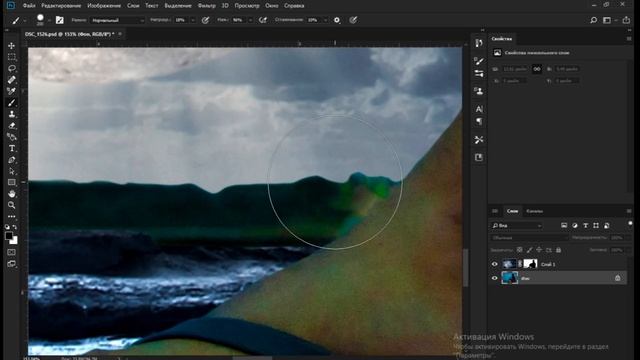Change the screen mode

(x=11, y=264)
